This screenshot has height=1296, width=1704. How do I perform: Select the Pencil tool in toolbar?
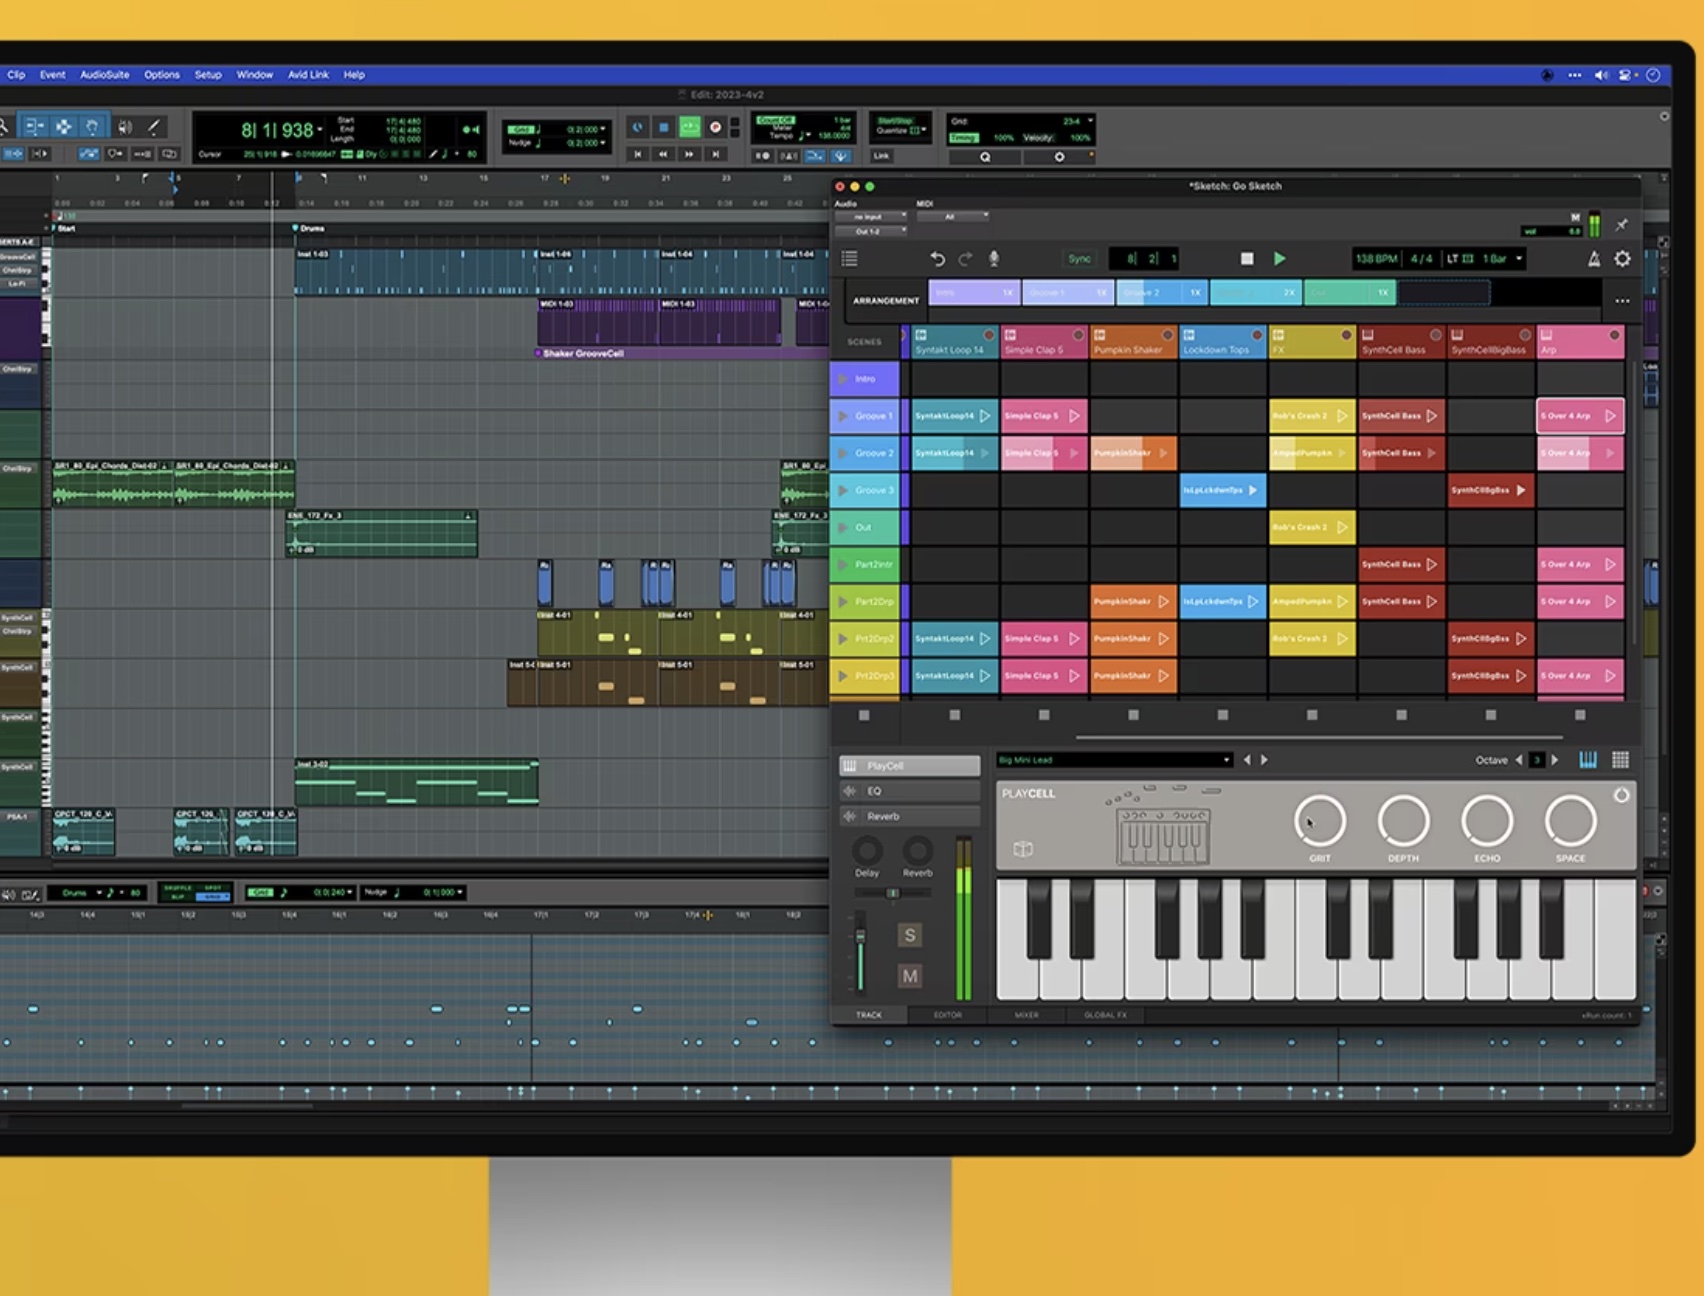(153, 127)
